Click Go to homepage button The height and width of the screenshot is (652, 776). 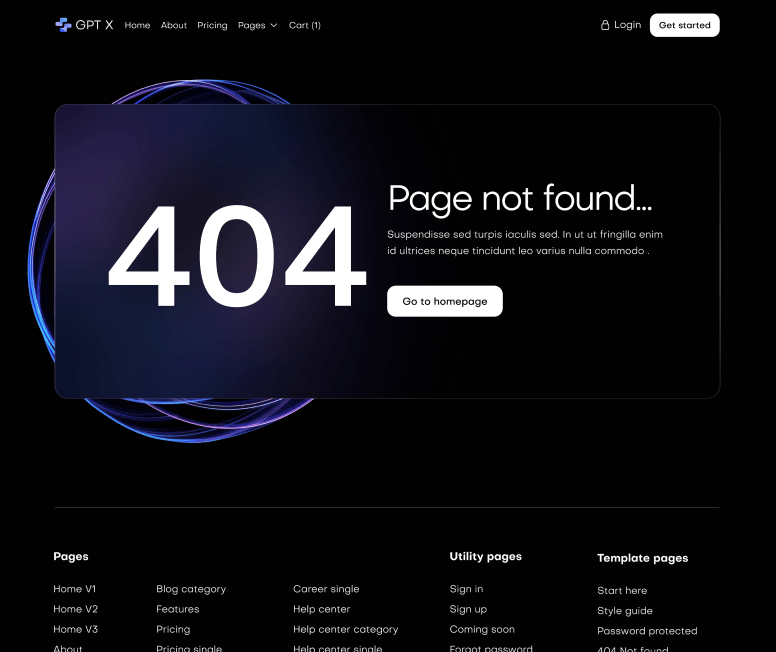click(445, 301)
